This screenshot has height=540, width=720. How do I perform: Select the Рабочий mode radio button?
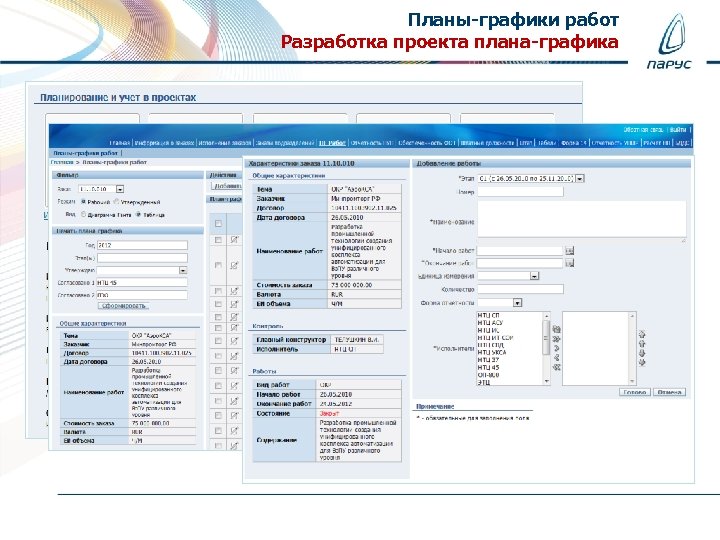84,202
